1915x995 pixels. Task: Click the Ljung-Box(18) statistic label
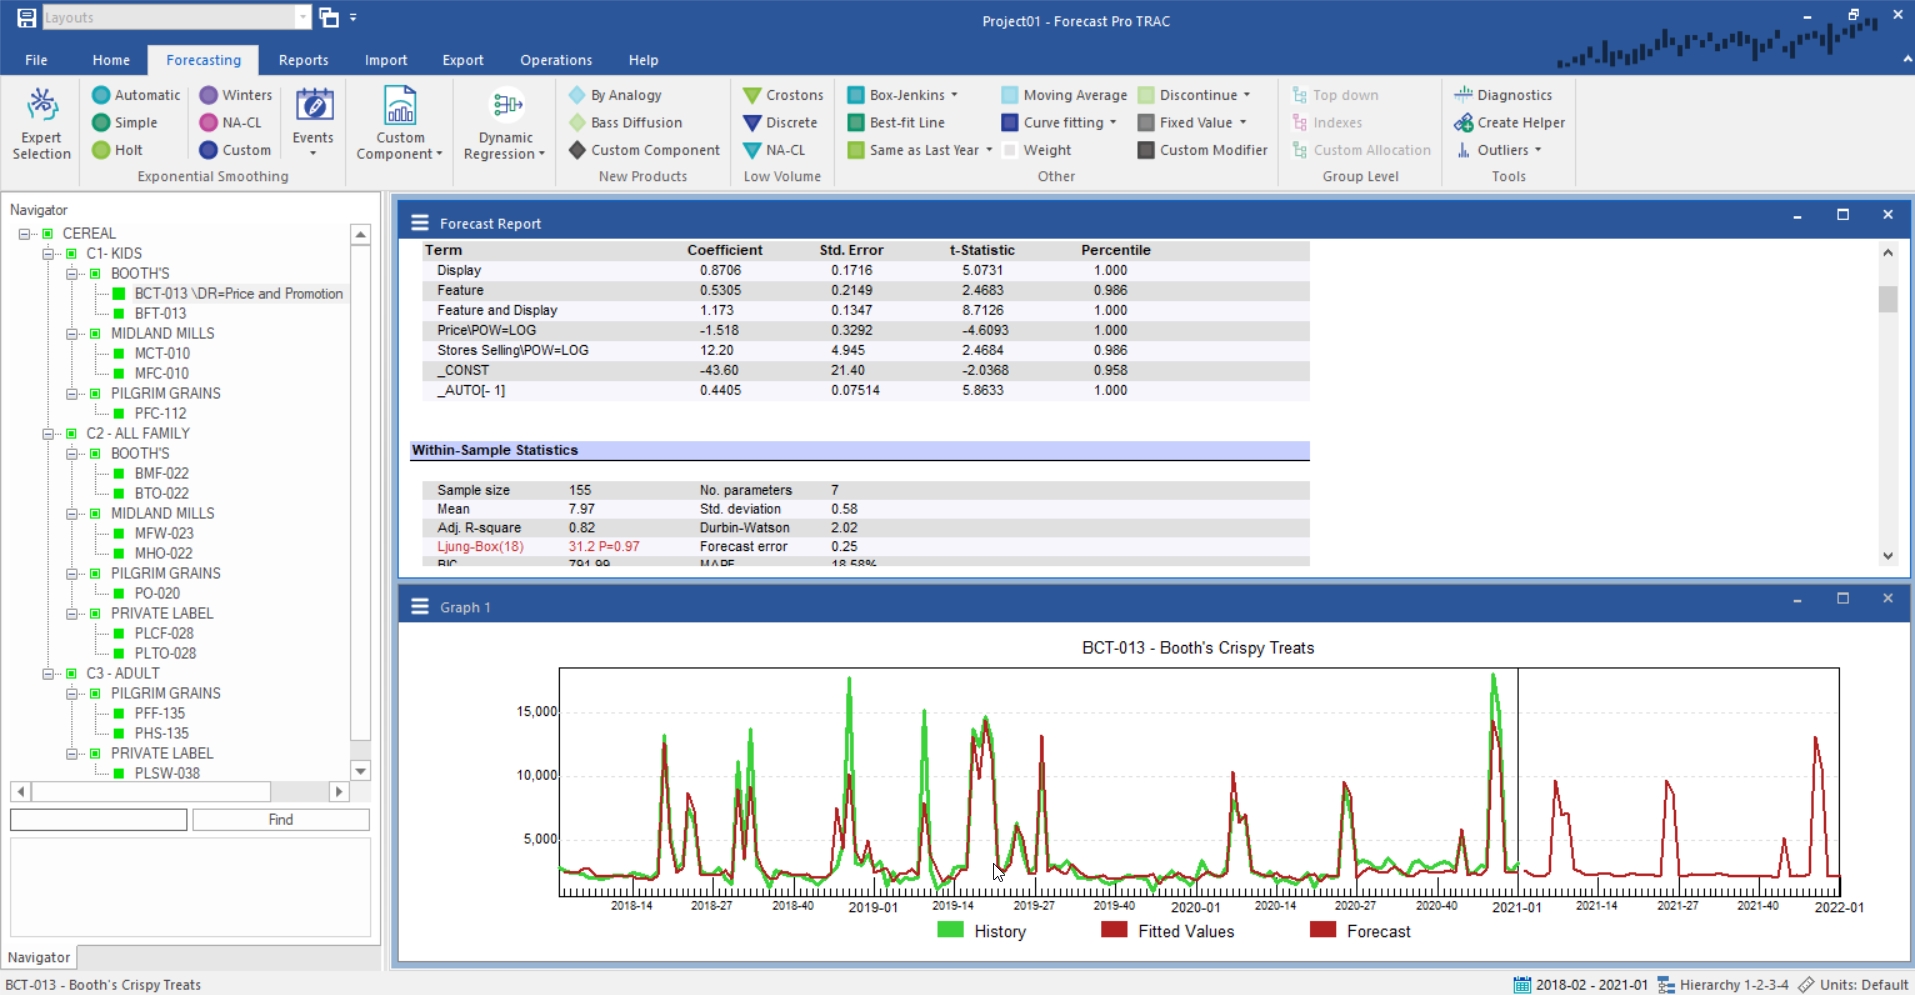[480, 547]
